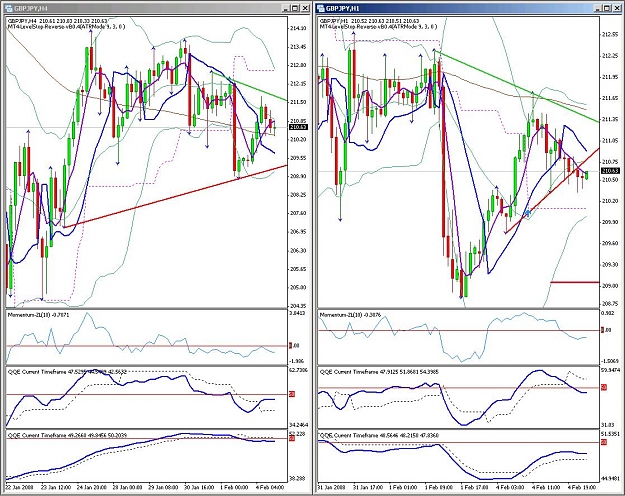
Task: Click the chart icon in GBPJPY,H4 title bar
Action: click(8, 8)
